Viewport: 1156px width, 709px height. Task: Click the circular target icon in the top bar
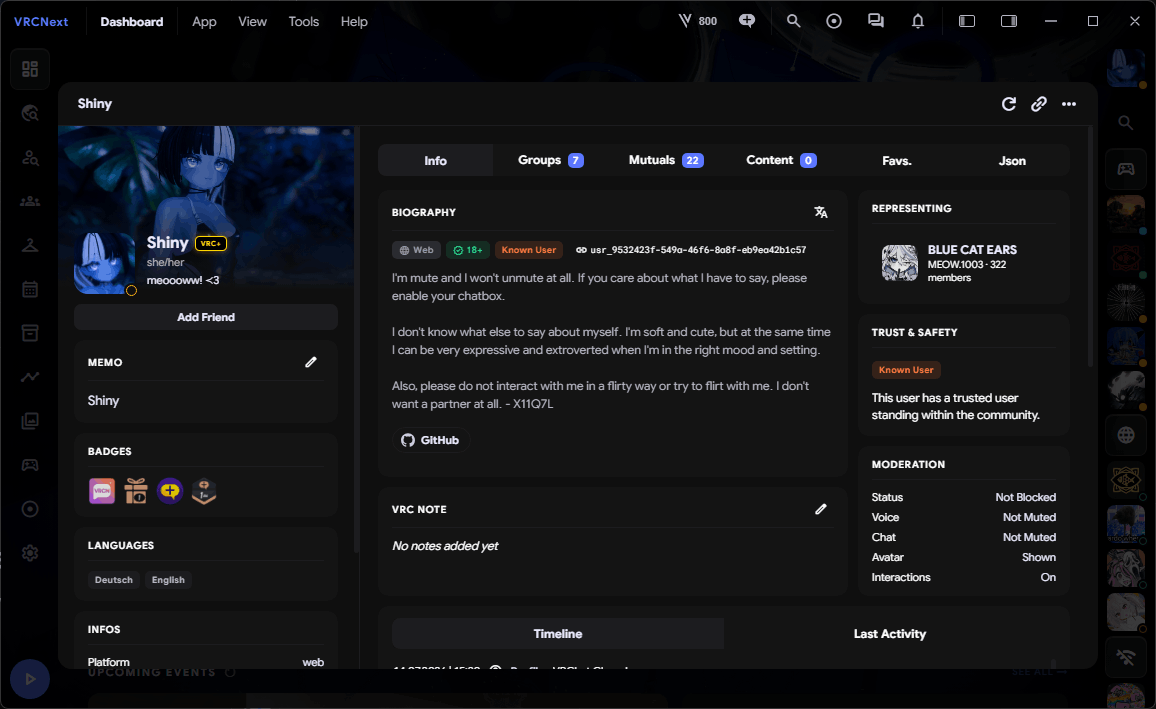pos(834,21)
